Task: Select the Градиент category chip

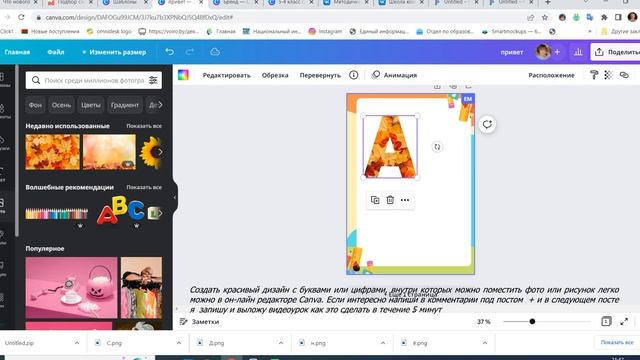Action: coord(124,105)
